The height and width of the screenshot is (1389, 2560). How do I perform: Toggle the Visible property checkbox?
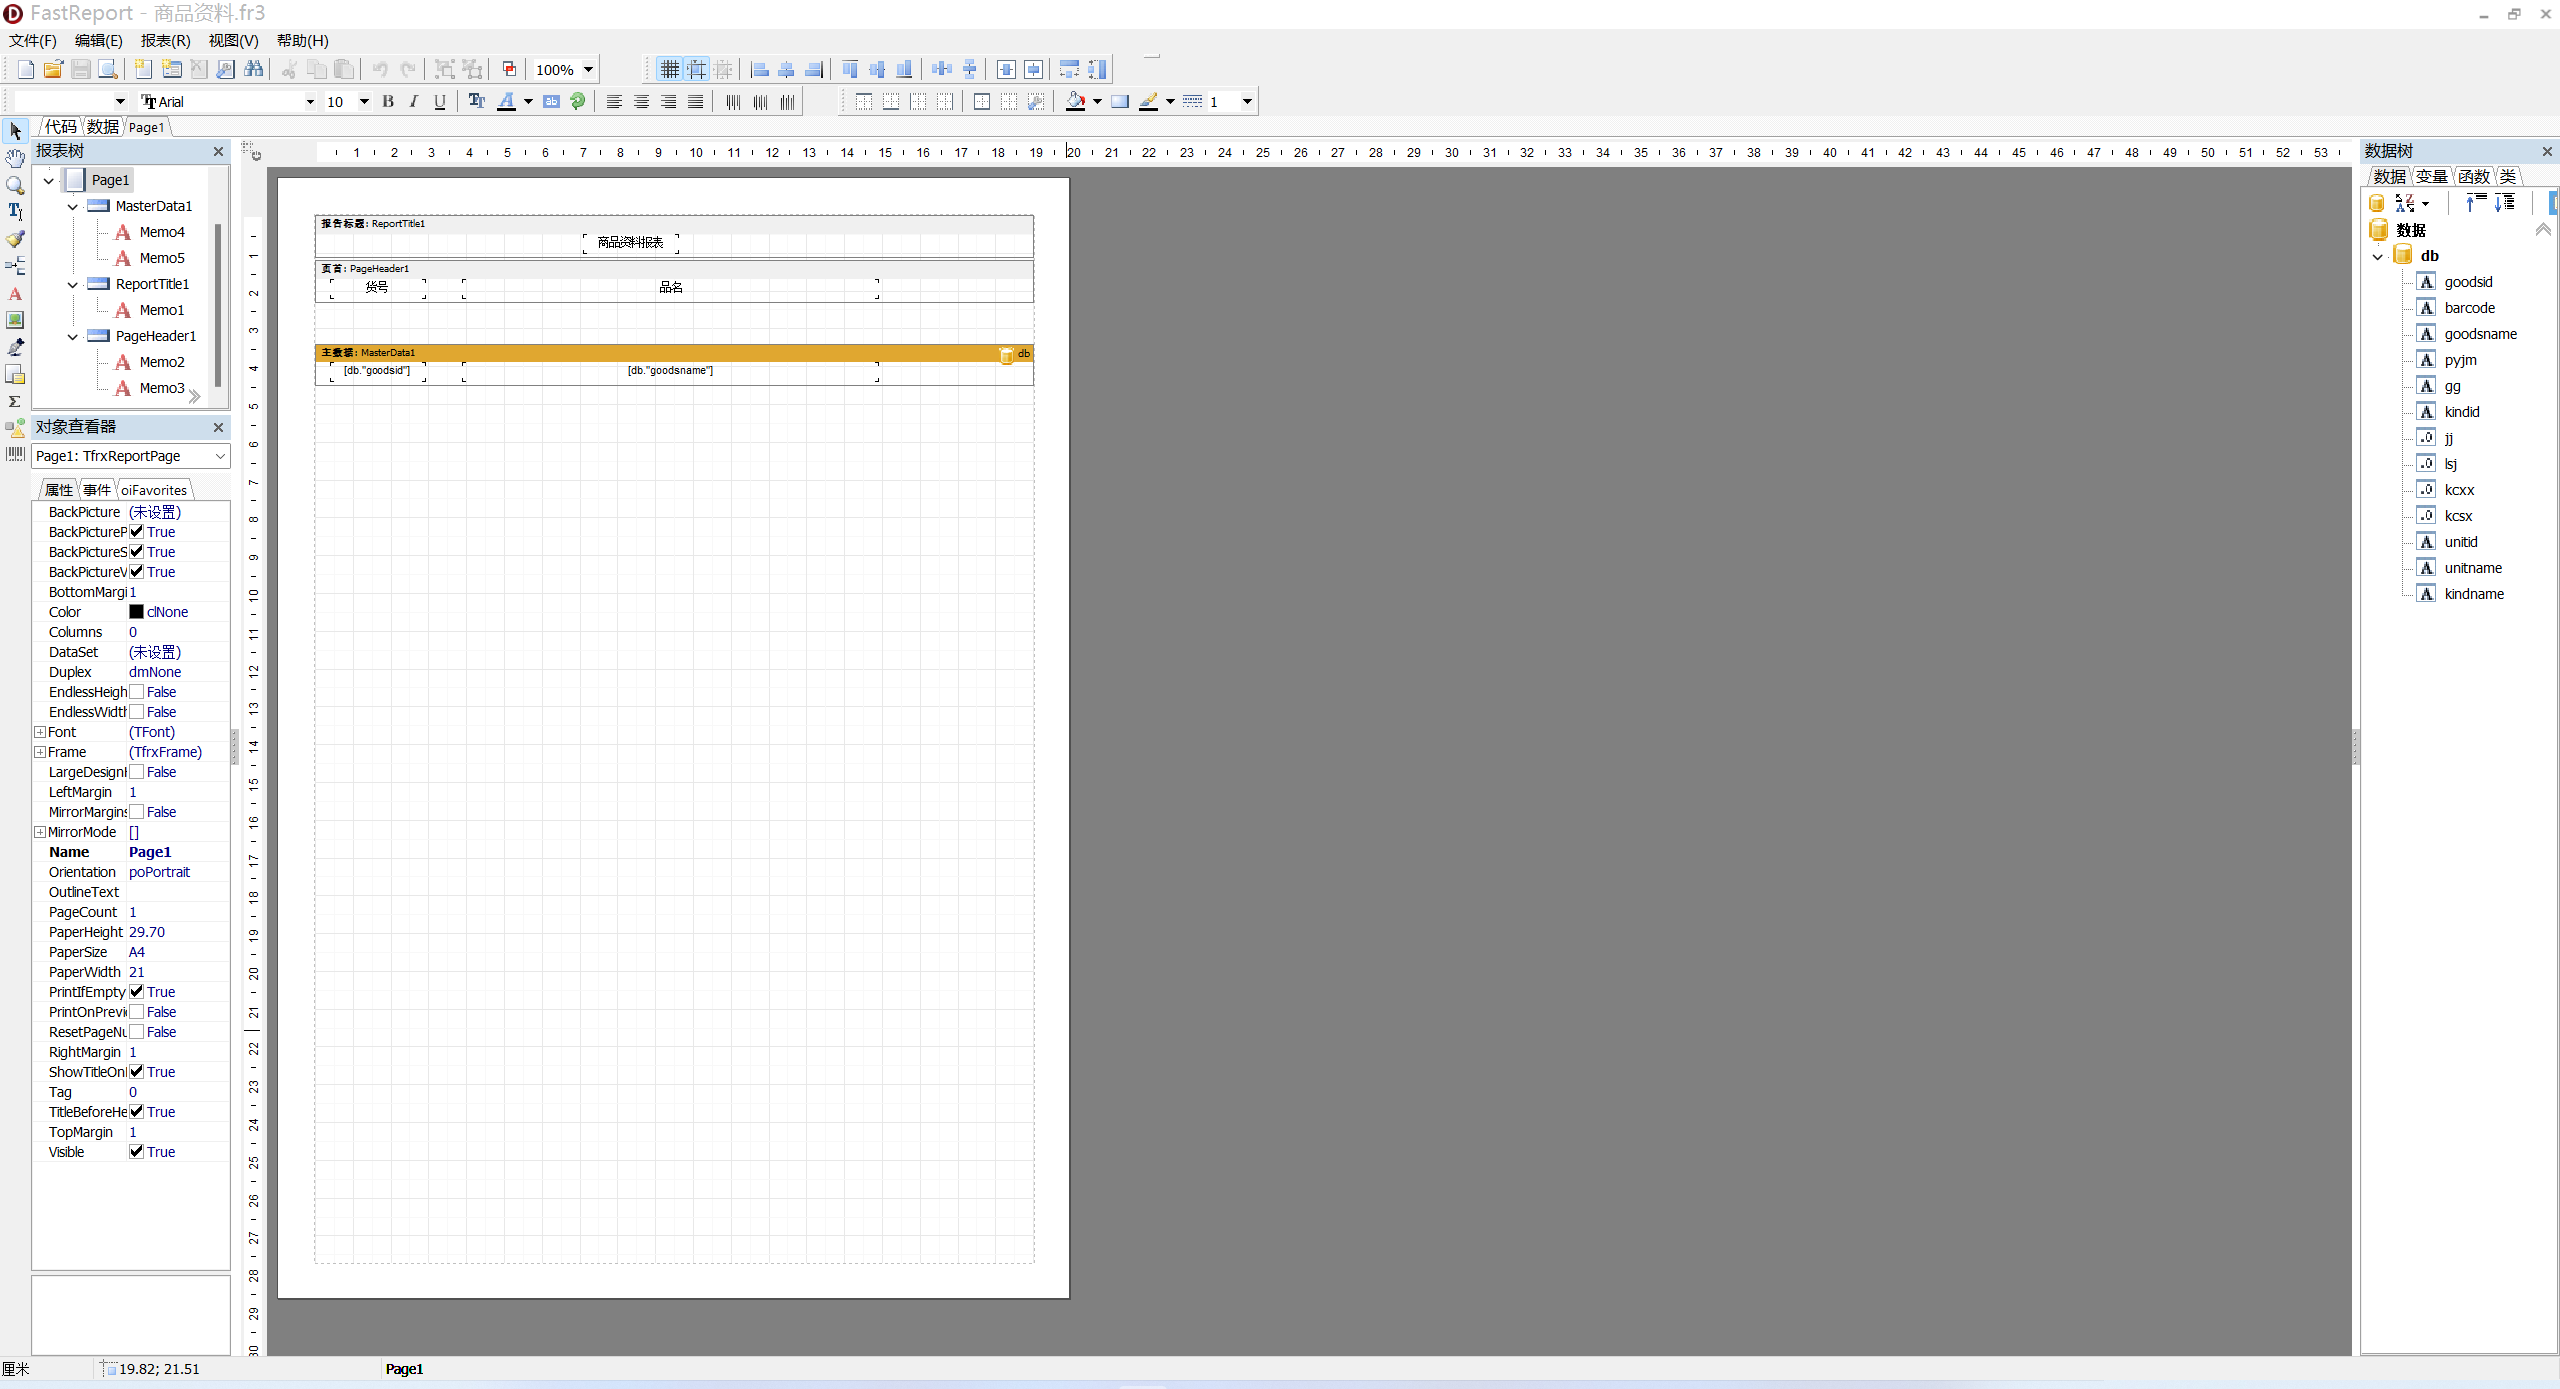click(x=137, y=1152)
